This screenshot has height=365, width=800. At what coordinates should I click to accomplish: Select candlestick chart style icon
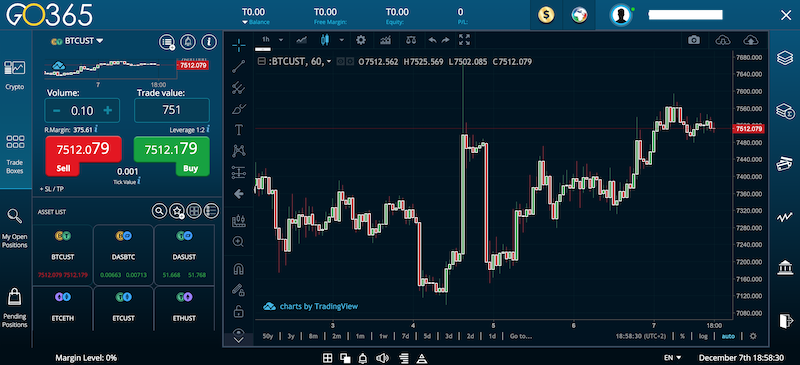325,40
